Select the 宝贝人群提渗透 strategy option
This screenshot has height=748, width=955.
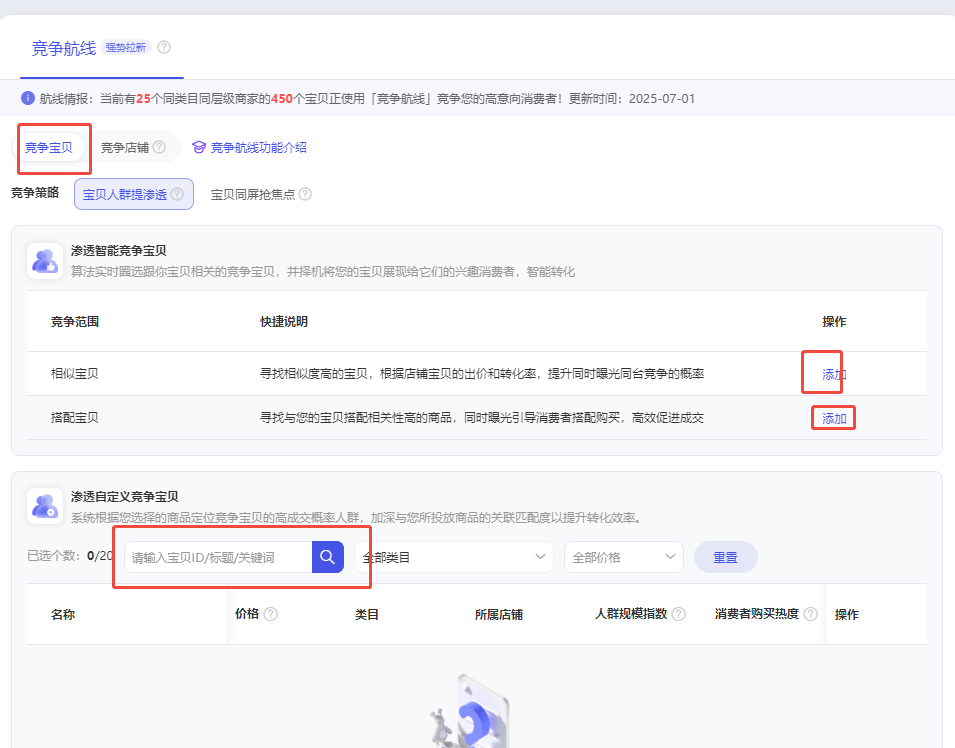coord(125,194)
